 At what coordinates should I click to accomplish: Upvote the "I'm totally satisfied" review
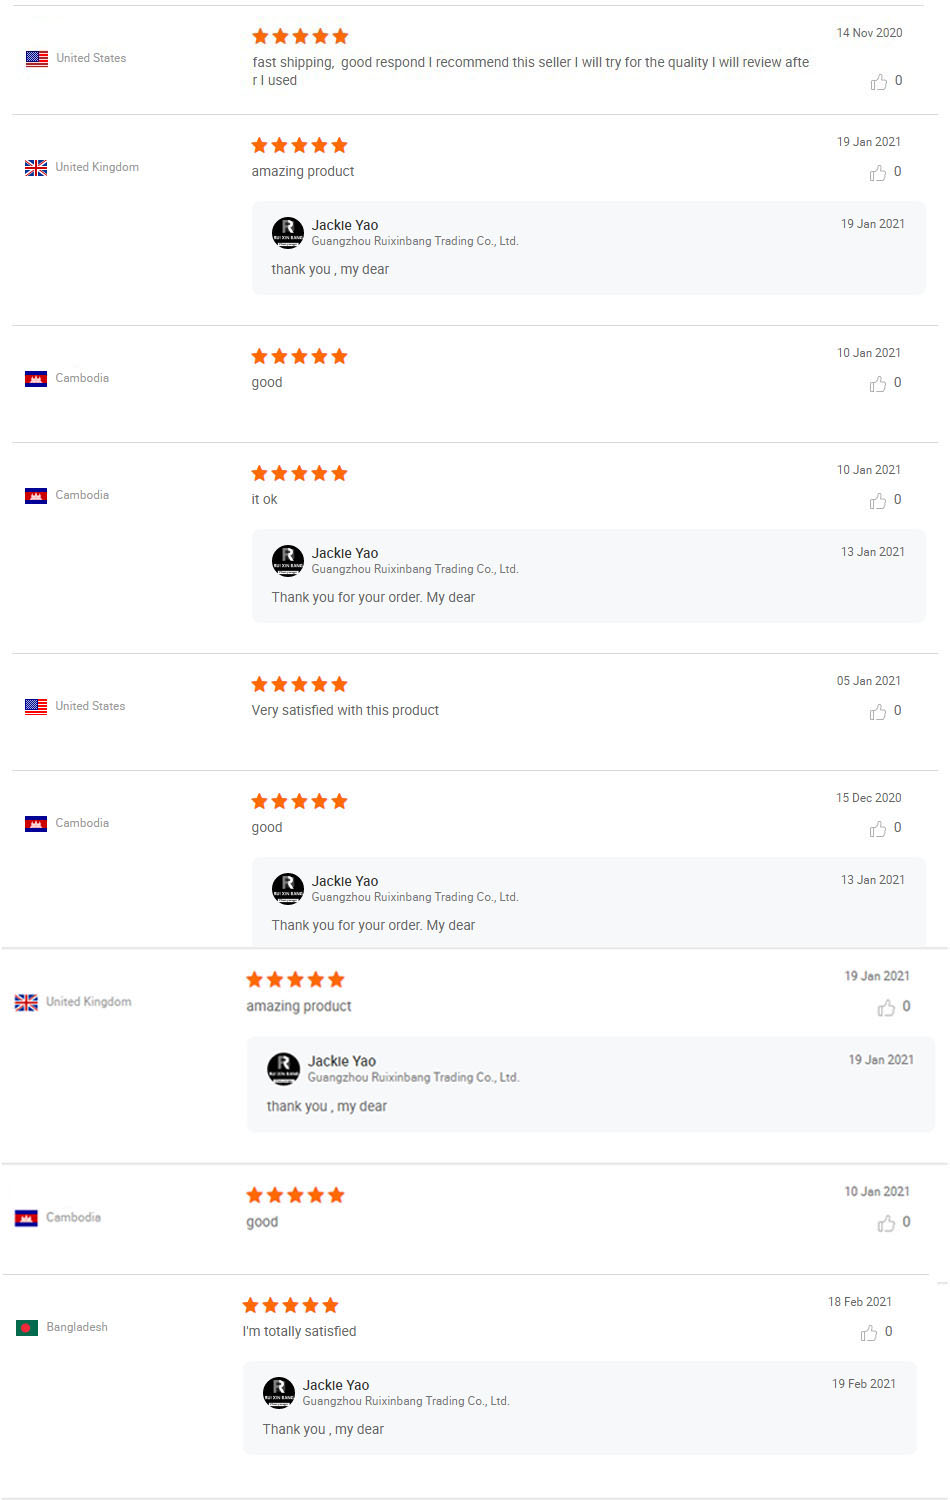[869, 1333]
